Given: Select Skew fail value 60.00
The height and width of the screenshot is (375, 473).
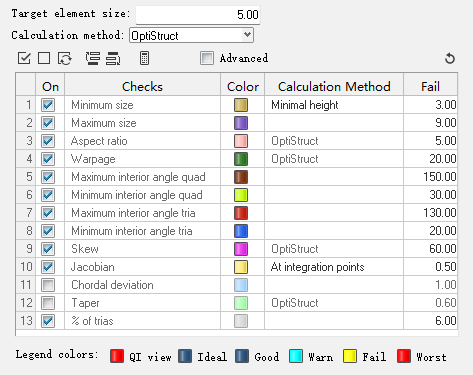Looking at the screenshot, I should [430, 249].
